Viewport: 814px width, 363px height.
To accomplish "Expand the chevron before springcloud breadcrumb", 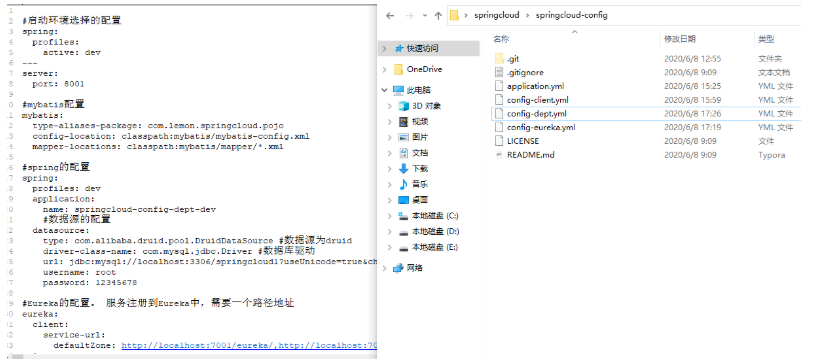I will pyautogui.click(x=466, y=16).
